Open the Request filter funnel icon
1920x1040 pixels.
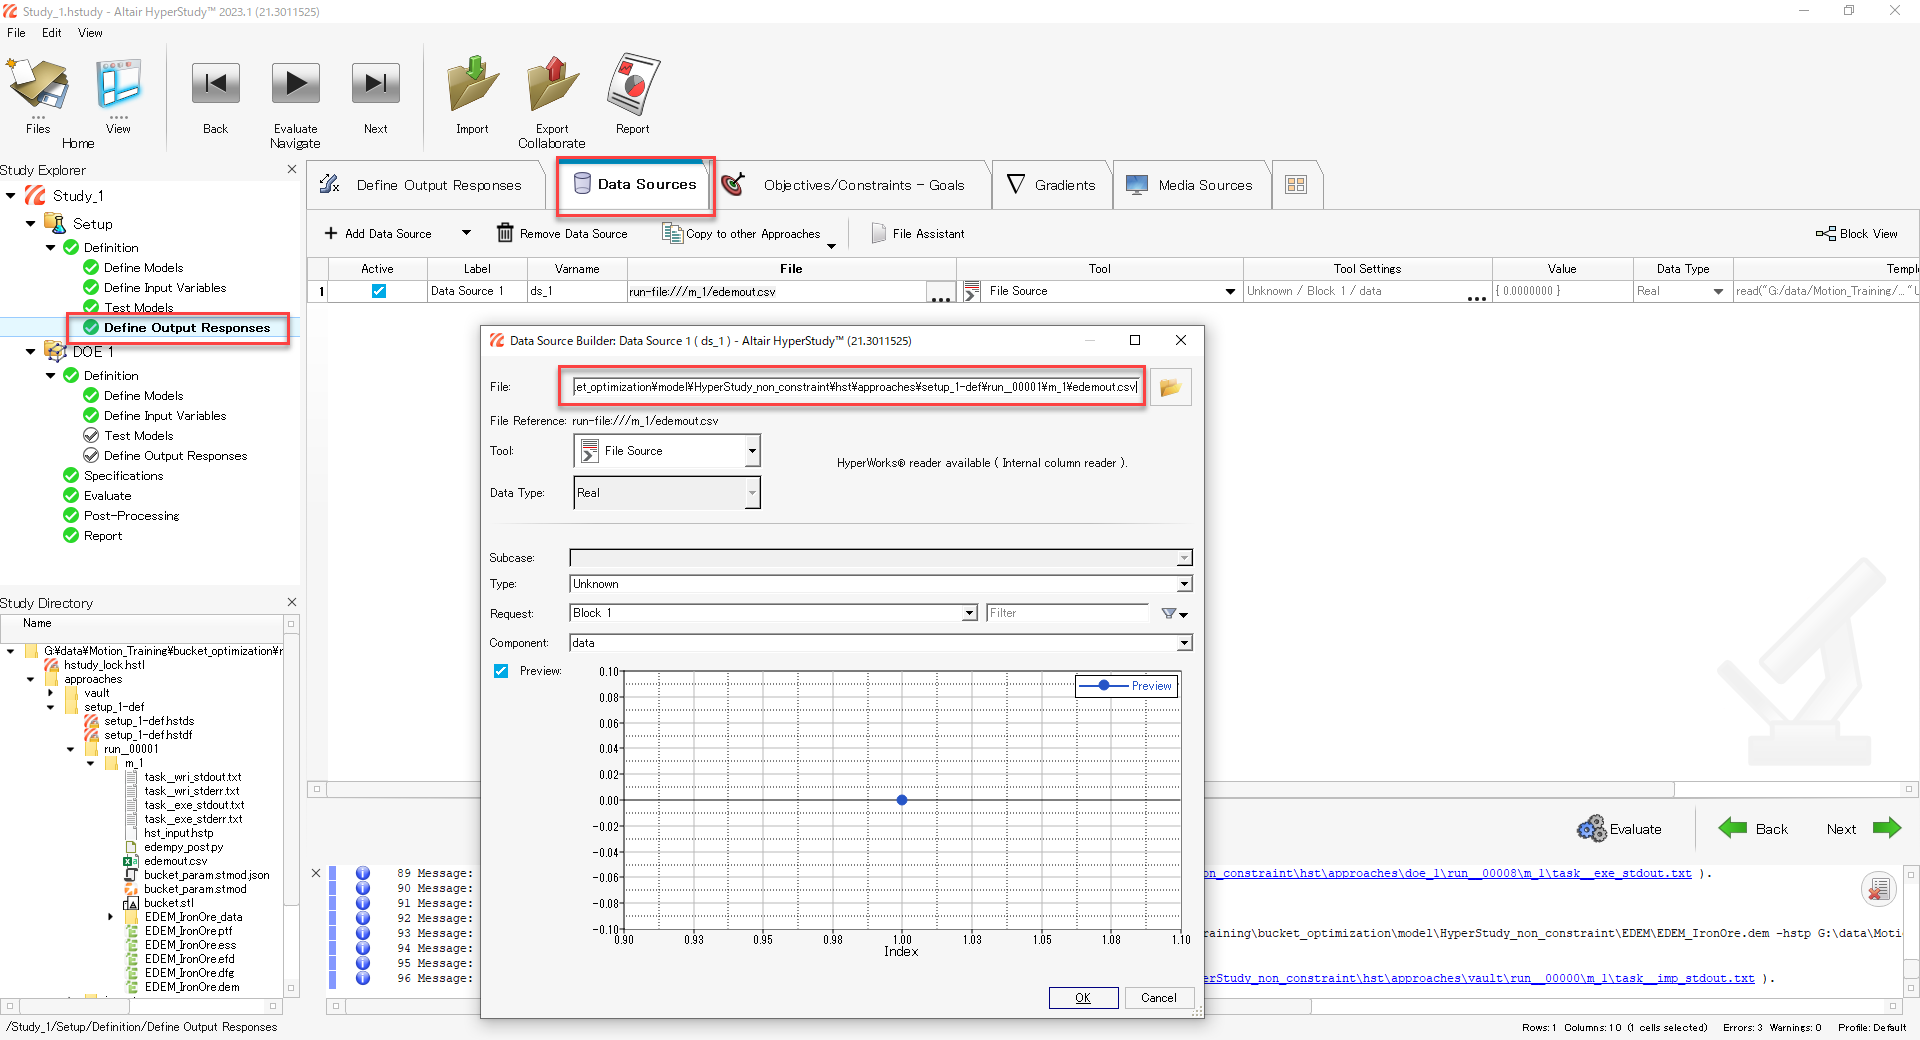pos(1174,613)
